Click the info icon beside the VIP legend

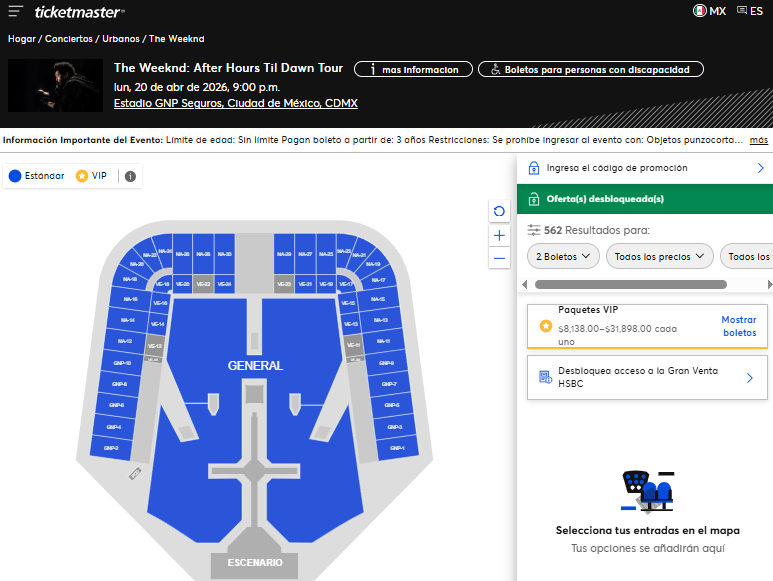tap(130, 176)
